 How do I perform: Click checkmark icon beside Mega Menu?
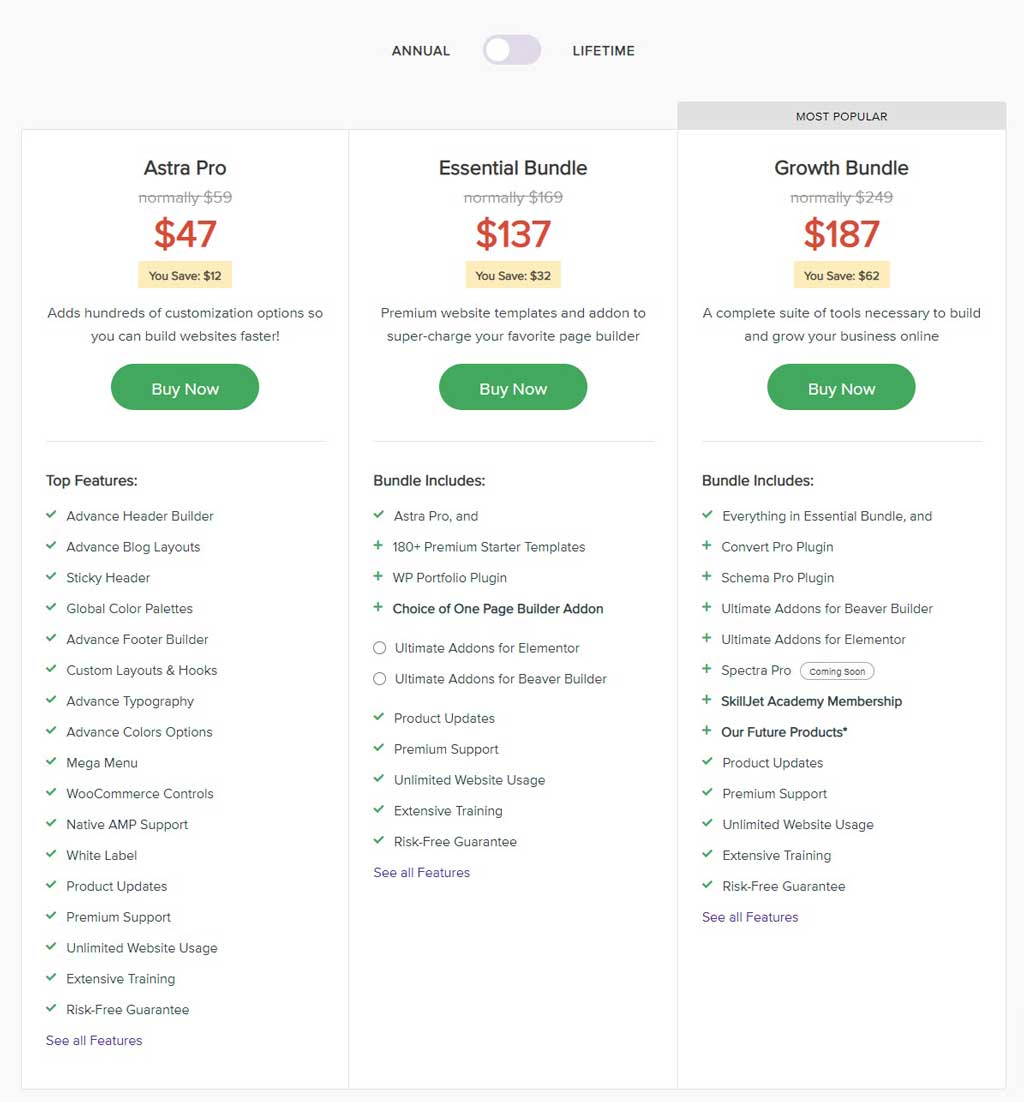(x=51, y=761)
